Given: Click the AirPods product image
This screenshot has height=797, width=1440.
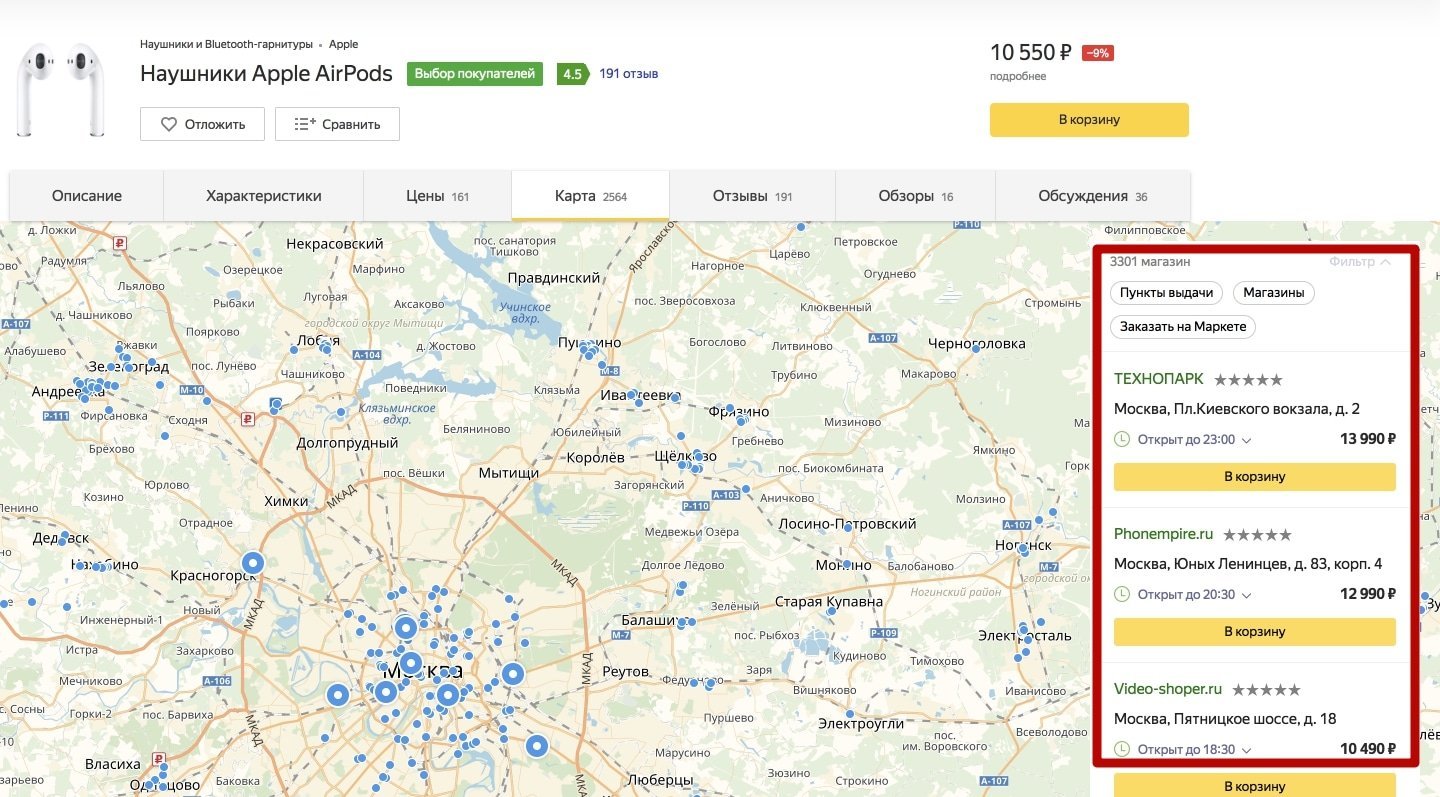Looking at the screenshot, I should coord(61,90).
